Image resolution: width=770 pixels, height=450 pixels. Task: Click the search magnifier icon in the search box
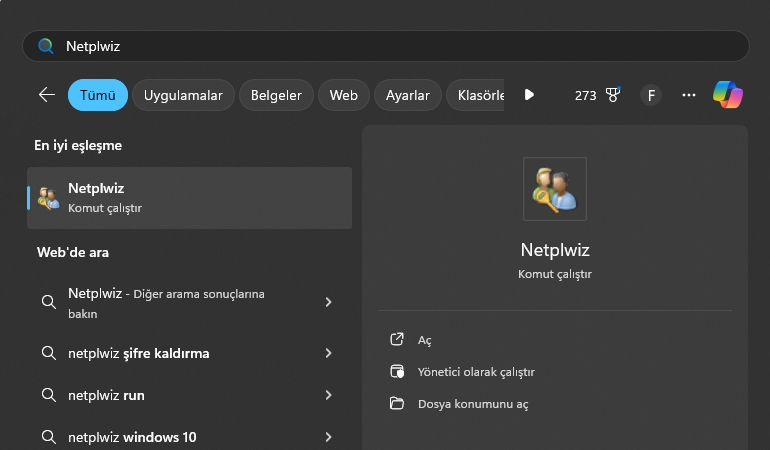(x=46, y=46)
